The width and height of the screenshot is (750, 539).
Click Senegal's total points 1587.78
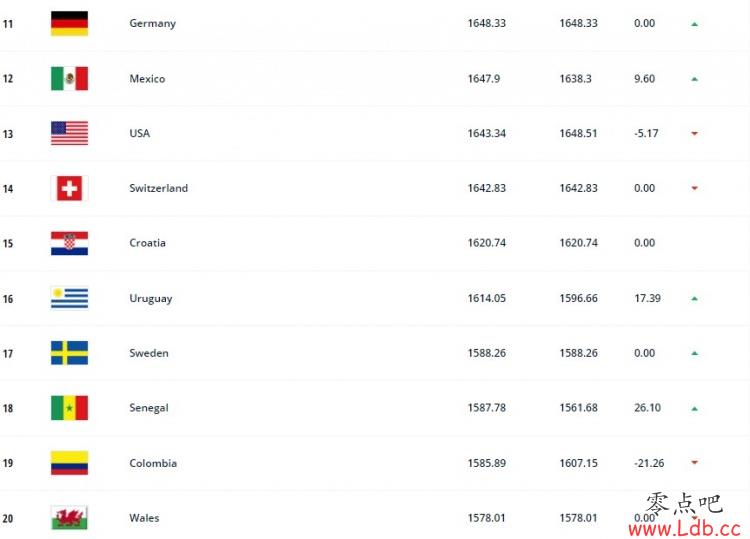point(486,408)
